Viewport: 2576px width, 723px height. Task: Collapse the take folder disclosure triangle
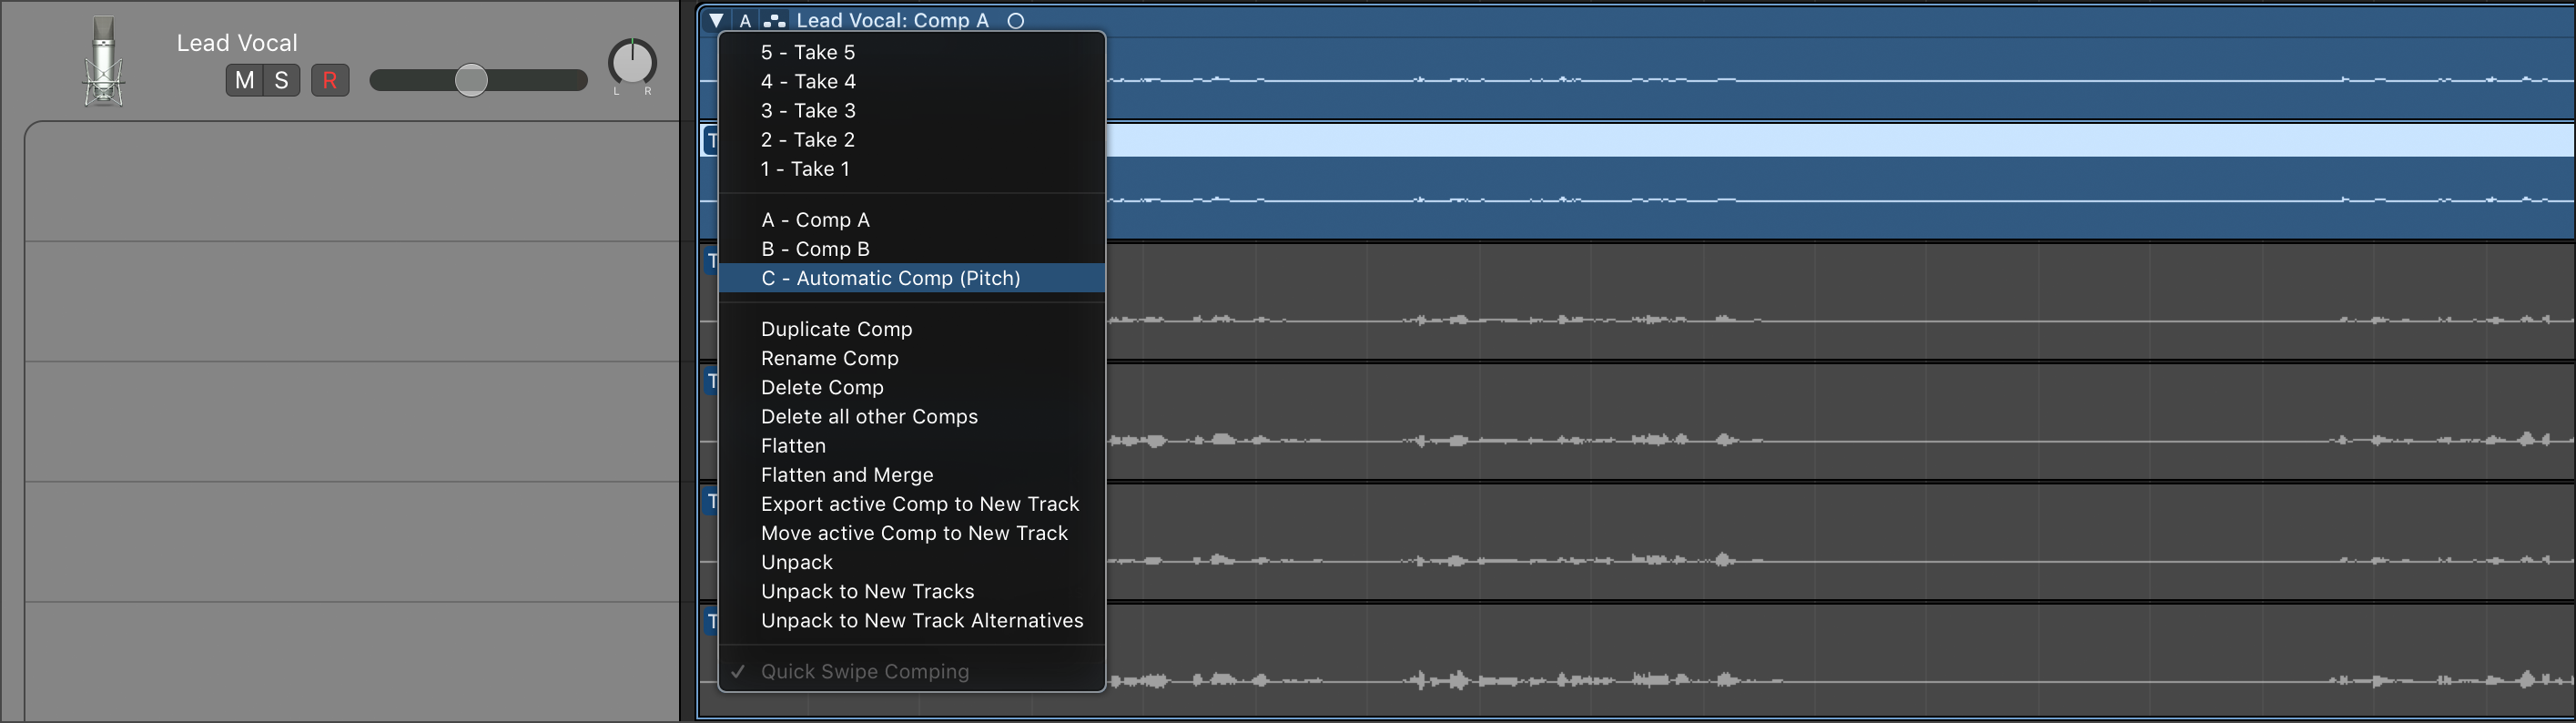tap(716, 20)
